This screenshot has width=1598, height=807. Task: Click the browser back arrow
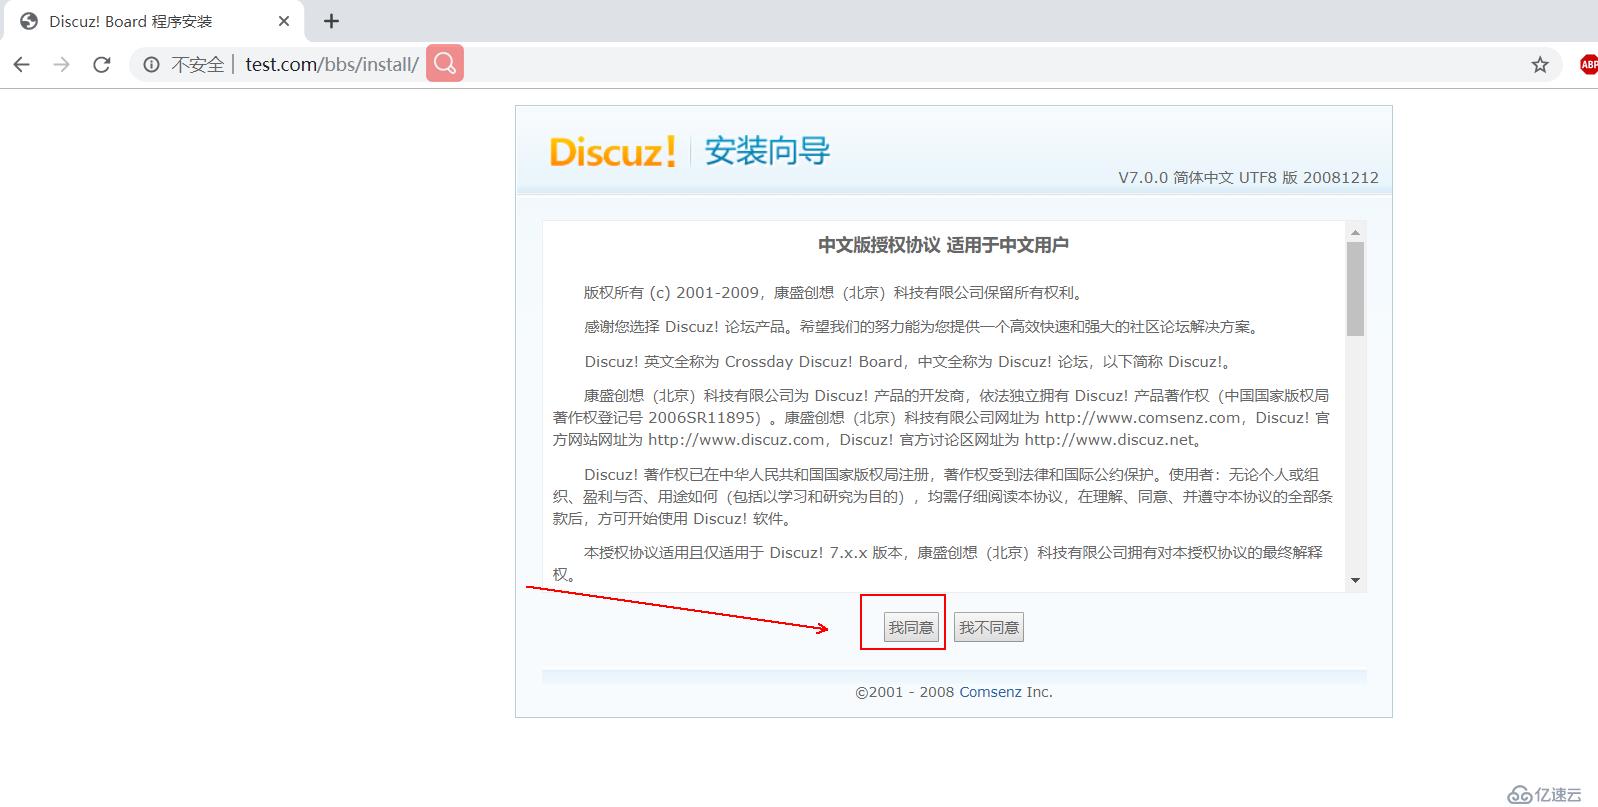tap(22, 65)
